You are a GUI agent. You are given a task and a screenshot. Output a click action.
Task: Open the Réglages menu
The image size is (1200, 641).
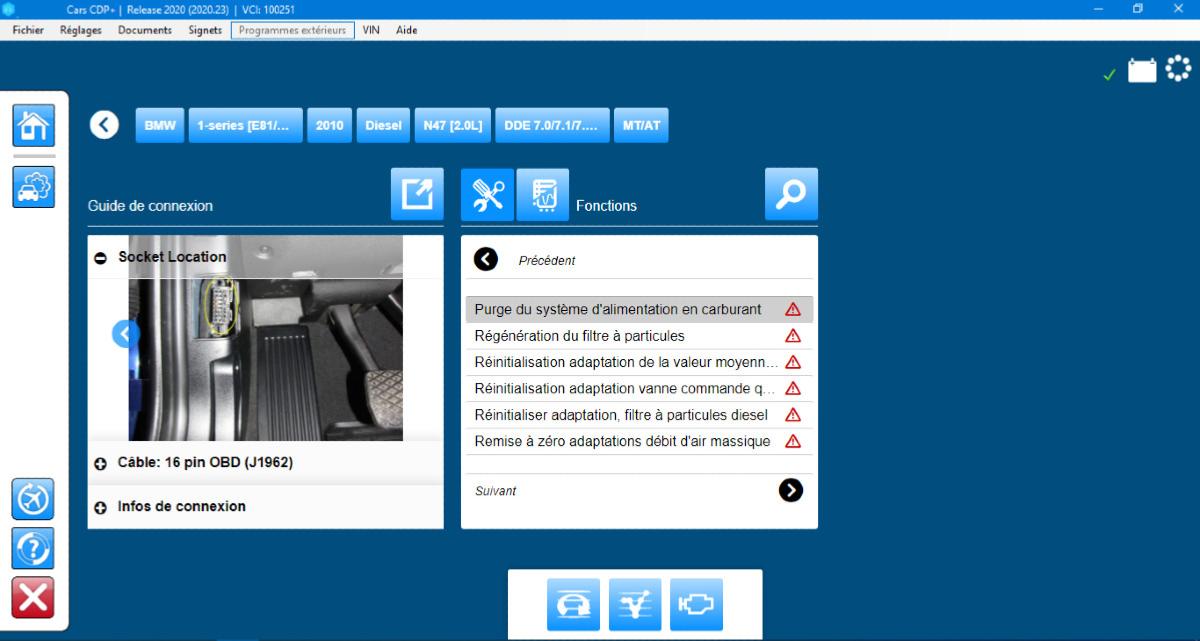80,30
